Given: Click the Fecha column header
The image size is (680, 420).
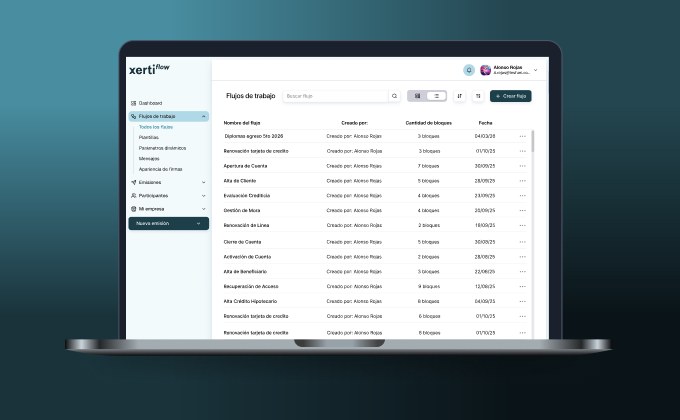Looking at the screenshot, I should point(485,123).
